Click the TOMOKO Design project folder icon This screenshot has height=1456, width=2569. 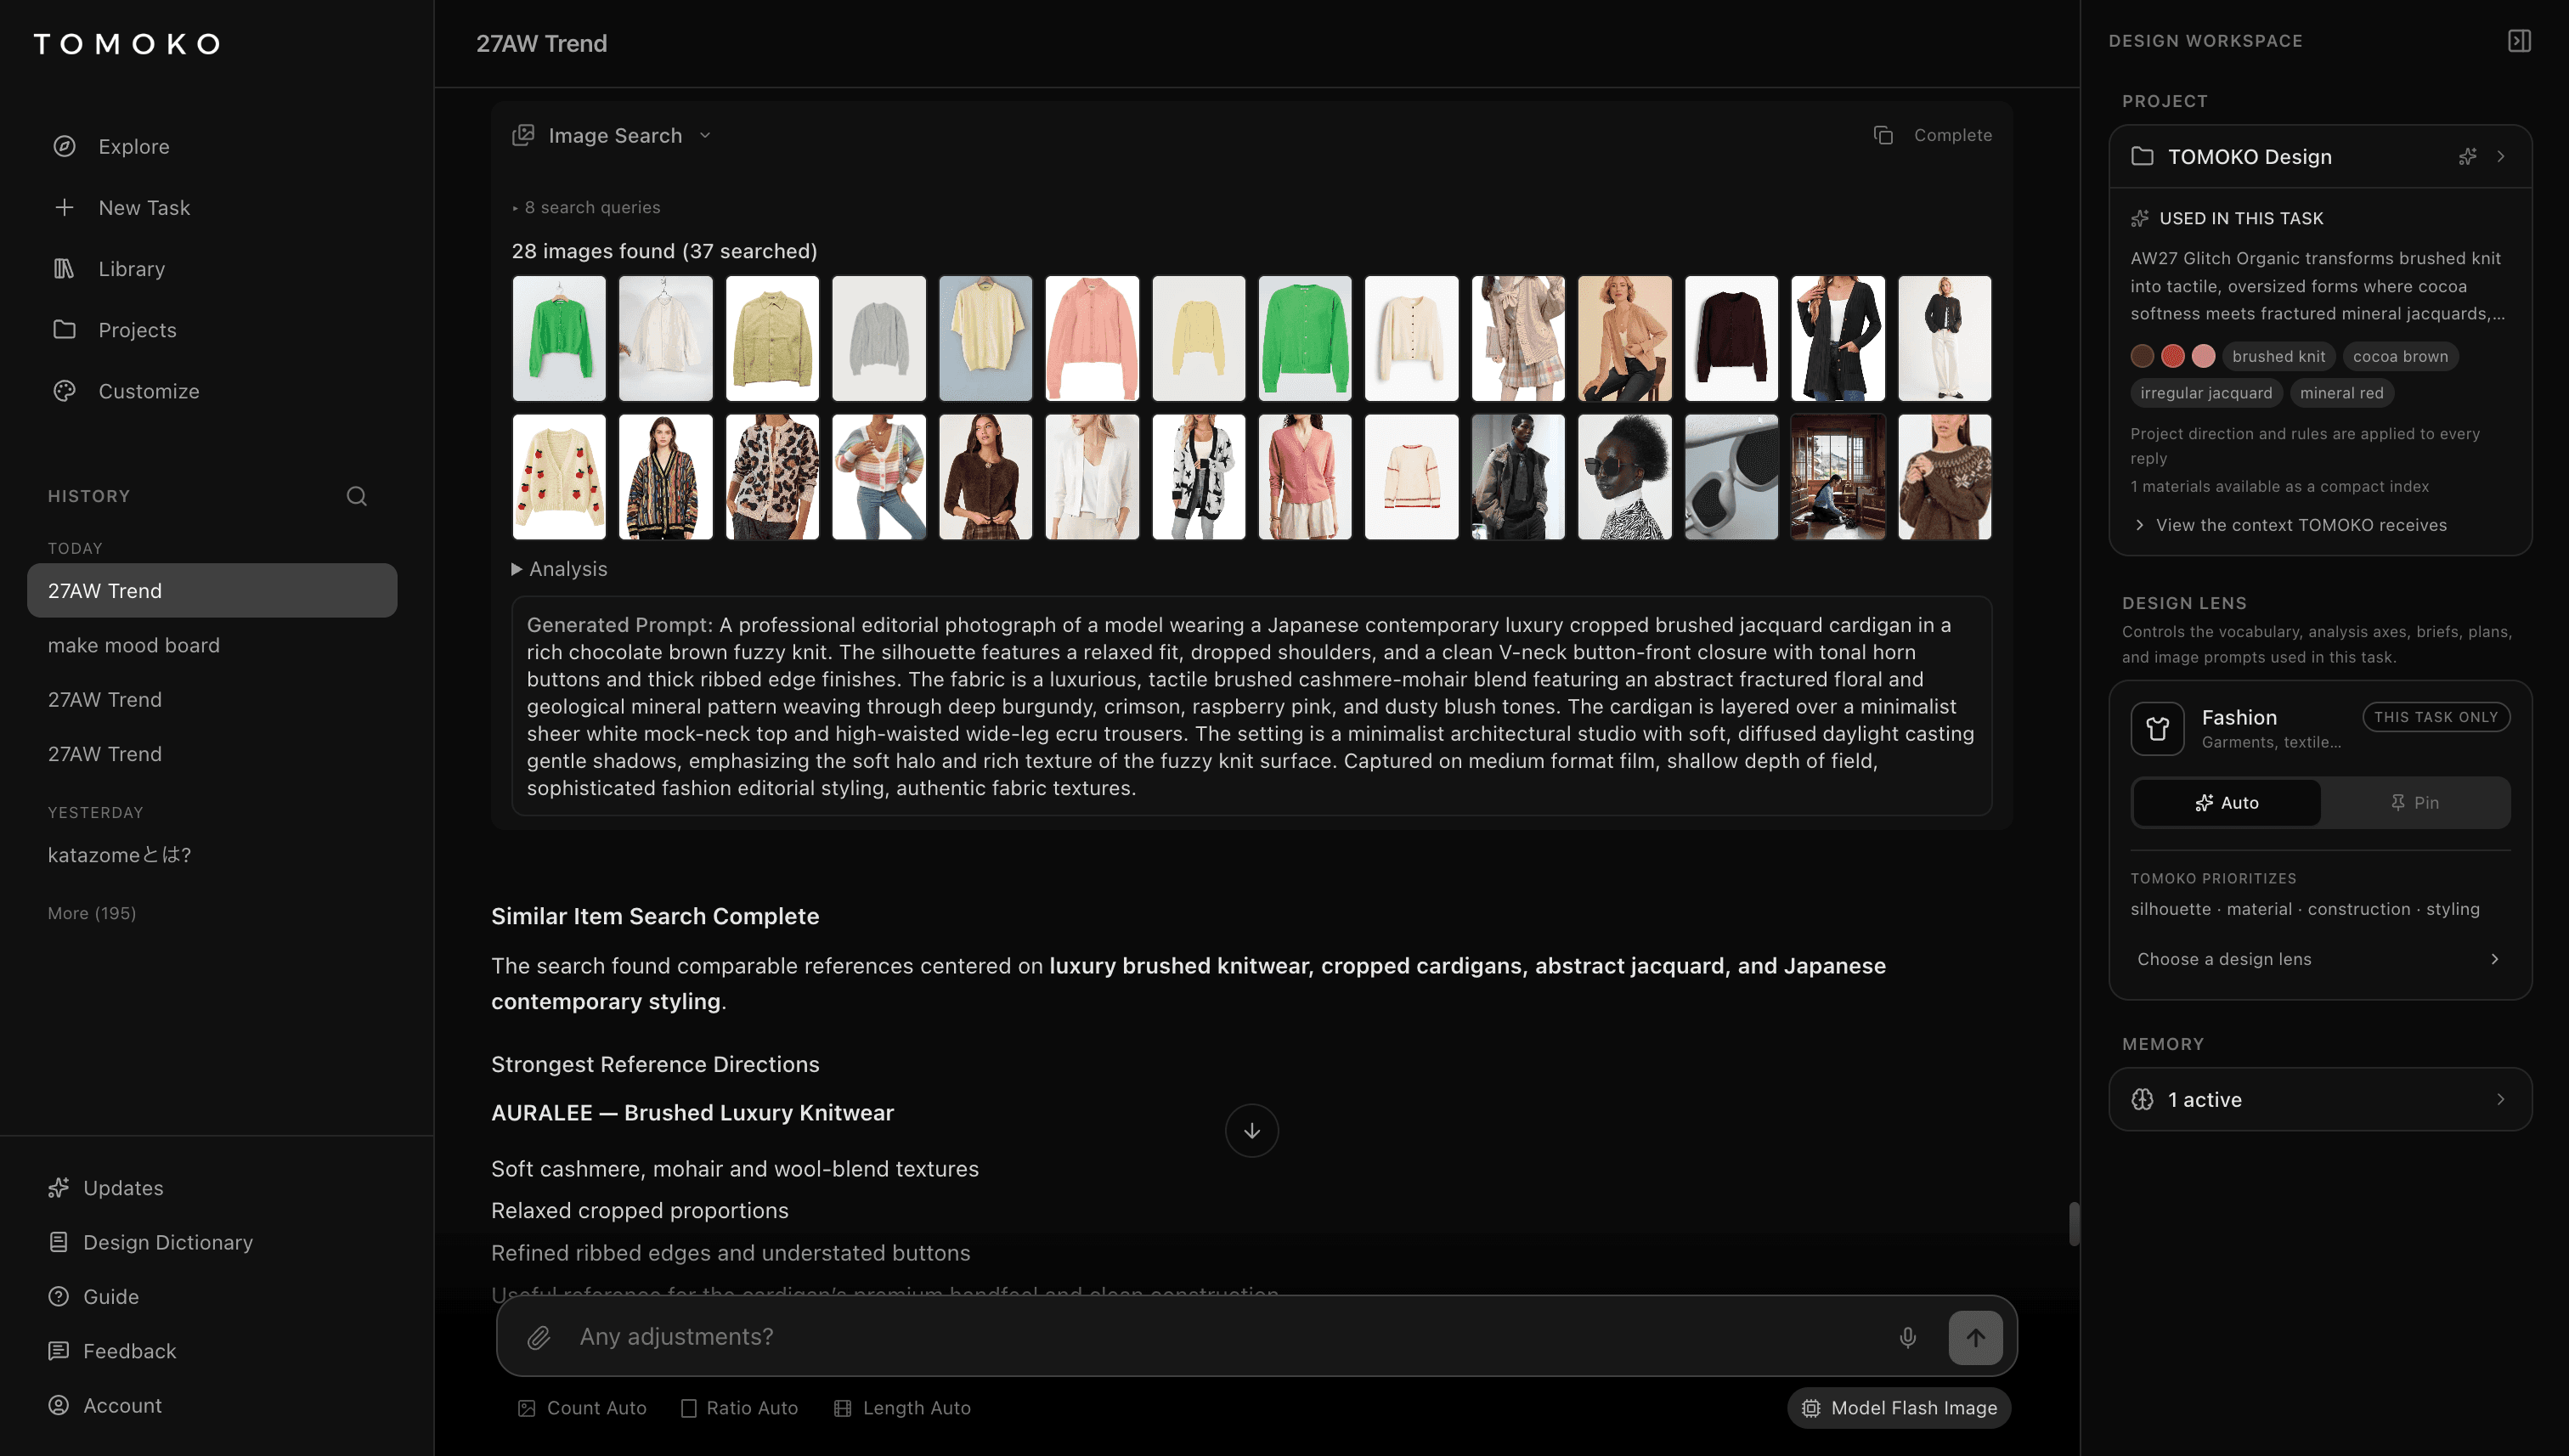point(2142,156)
